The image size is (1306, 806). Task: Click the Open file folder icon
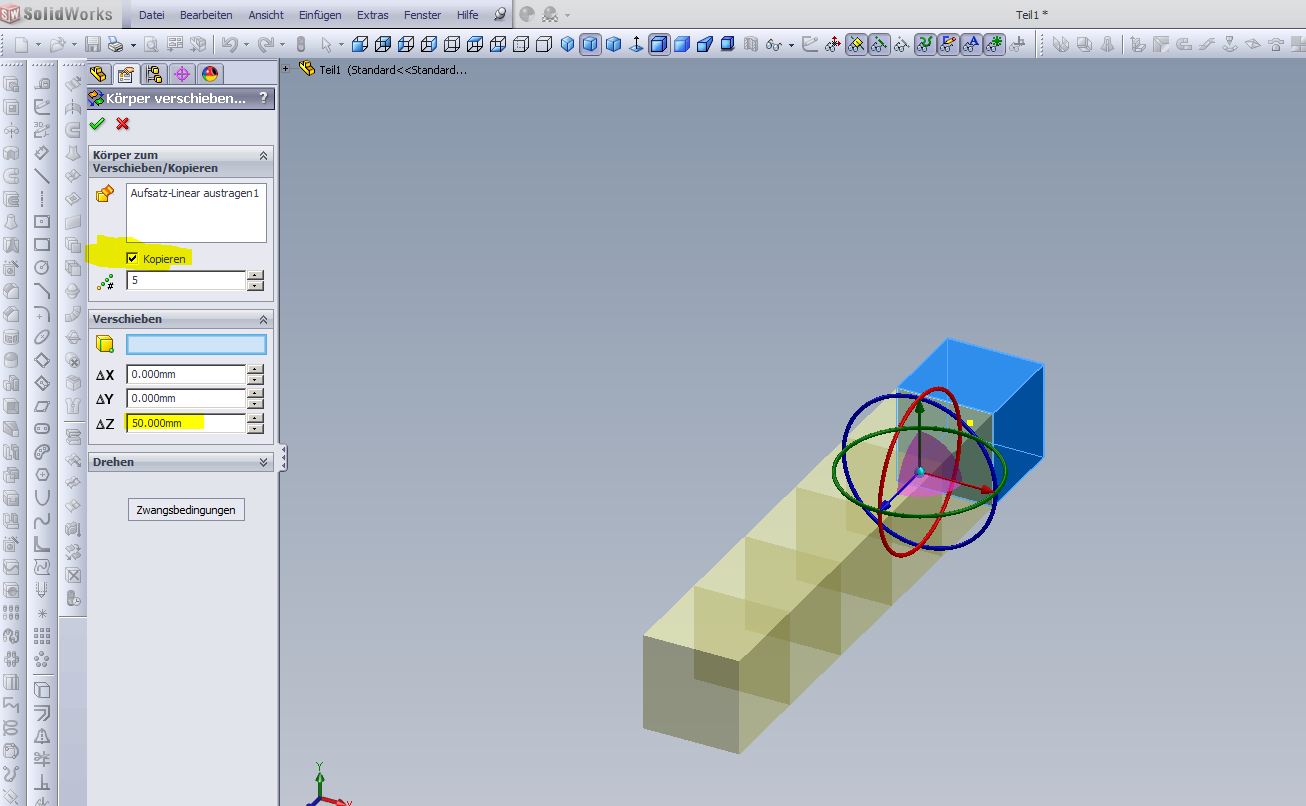click(x=57, y=44)
